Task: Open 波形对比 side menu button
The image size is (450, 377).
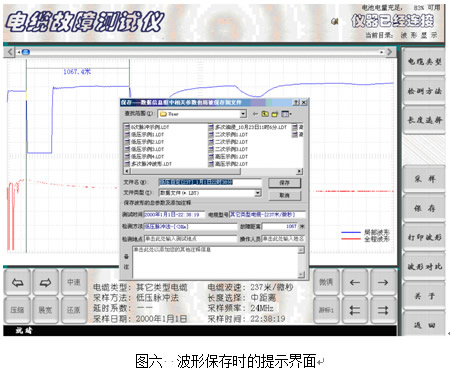Action: (x=424, y=267)
